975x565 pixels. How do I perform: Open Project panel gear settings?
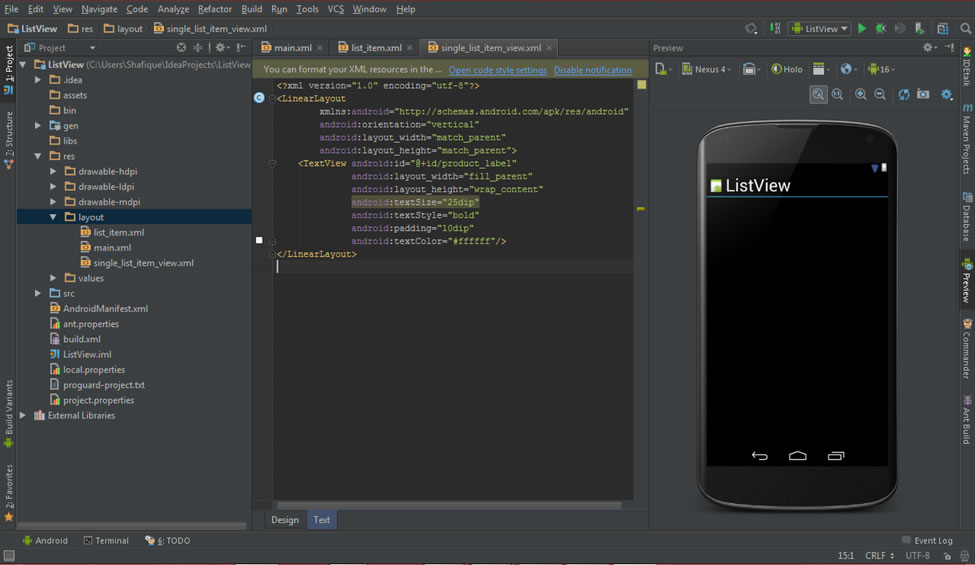click(x=221, y=47)
